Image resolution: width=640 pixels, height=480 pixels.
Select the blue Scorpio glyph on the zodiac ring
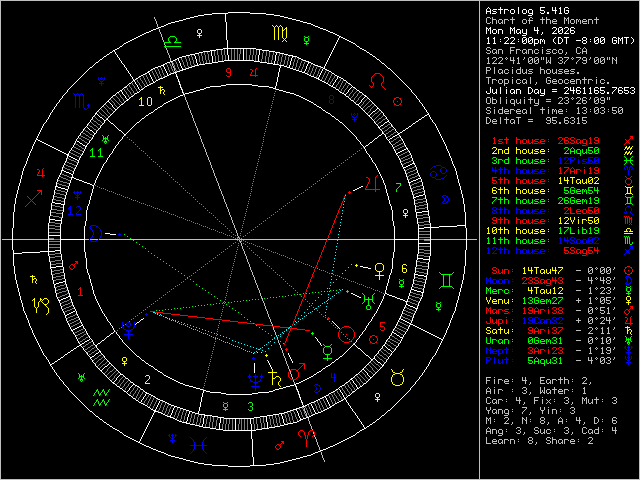(82, 101)
